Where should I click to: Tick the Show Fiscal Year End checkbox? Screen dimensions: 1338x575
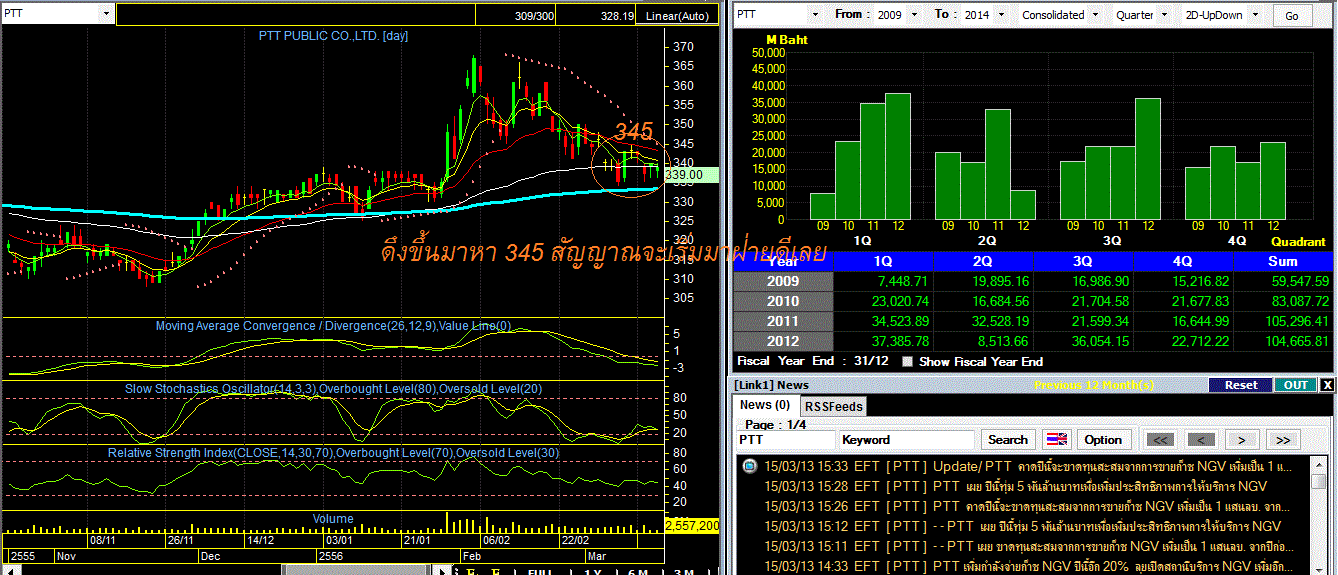tap(907, 362)
